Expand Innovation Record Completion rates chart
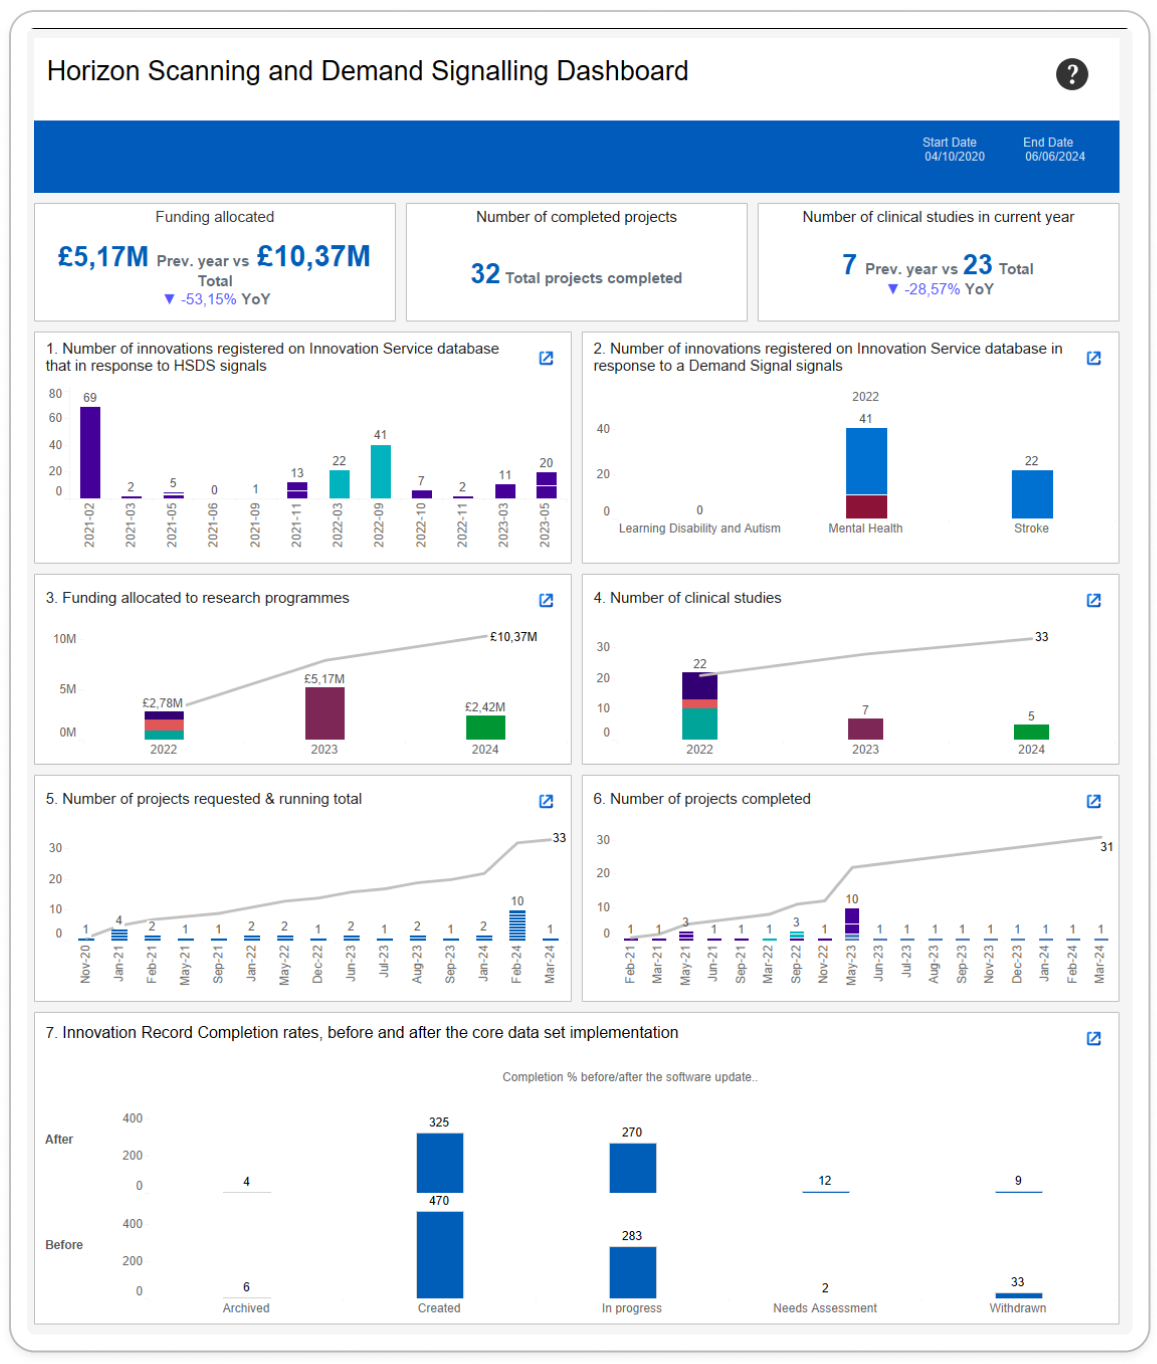1157x1364 pixels. tap(1093, 1038)
